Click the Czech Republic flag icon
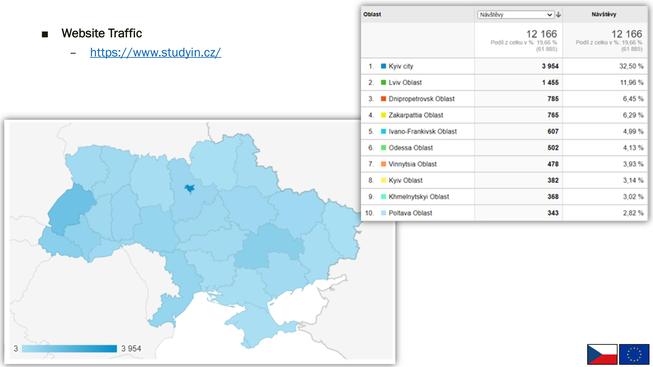The height and width of the screenshot is (367, 653). (x=602, y=354)
